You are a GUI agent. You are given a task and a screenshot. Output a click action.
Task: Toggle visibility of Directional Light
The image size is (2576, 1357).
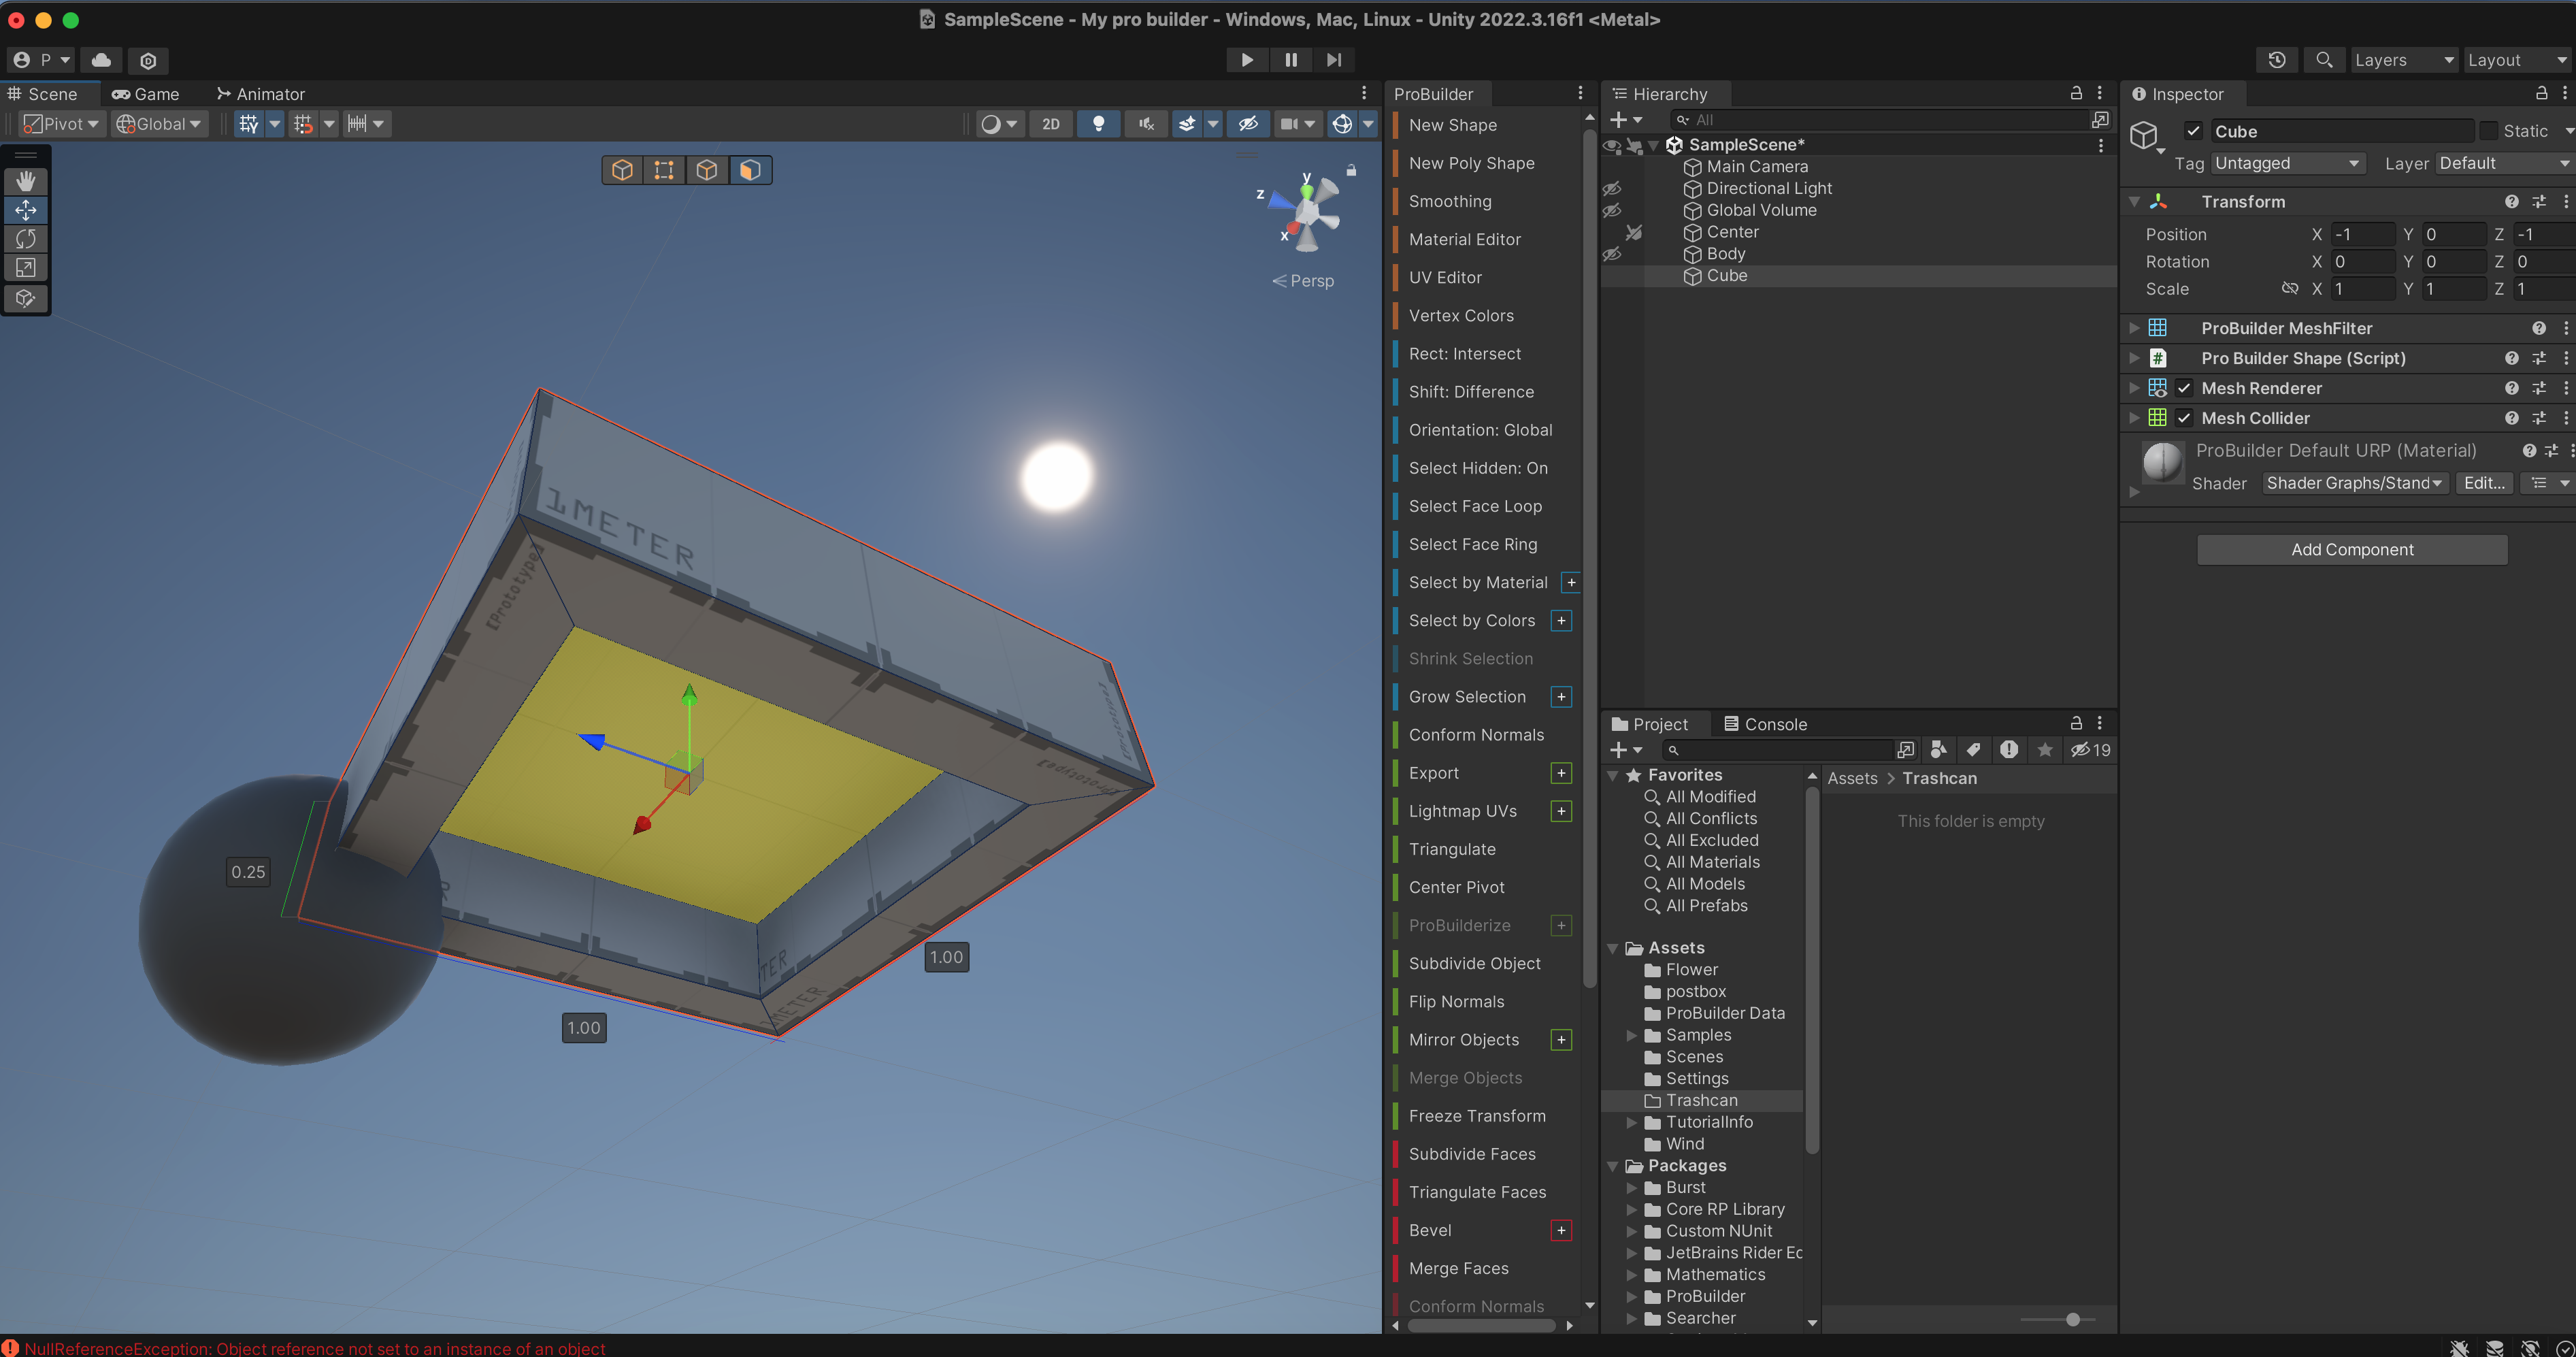click(x=1612, y=189)
